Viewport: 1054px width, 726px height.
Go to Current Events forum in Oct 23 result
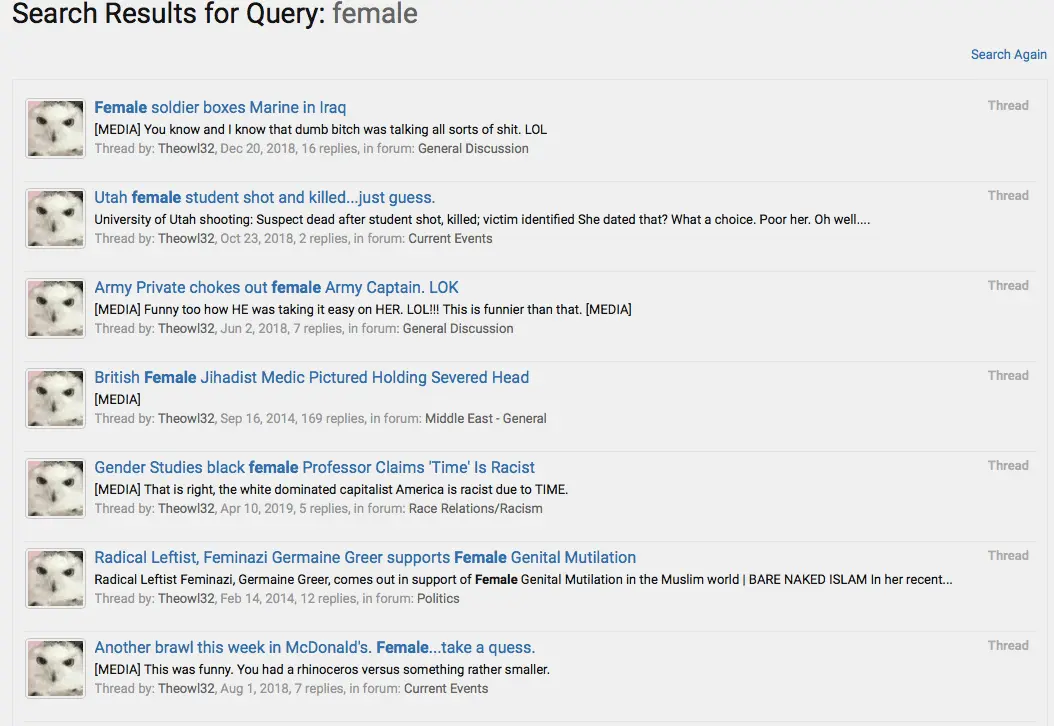point(450,239)
